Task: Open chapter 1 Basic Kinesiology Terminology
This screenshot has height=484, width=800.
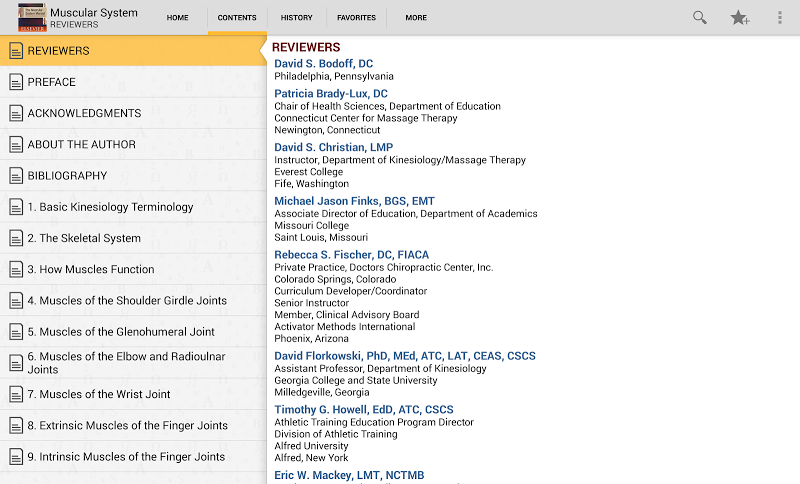Action: [x=110, y=207]
